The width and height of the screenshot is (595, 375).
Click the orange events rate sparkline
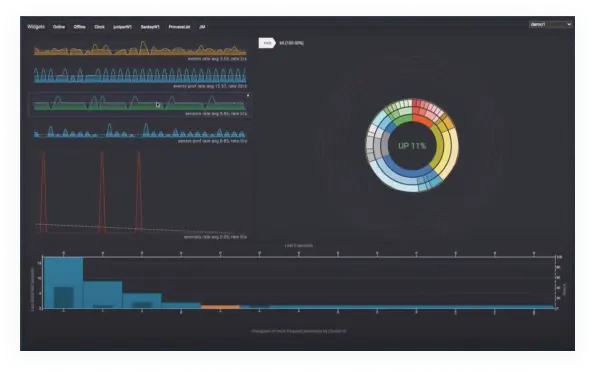pyautogui.click(x=140, y=49)
